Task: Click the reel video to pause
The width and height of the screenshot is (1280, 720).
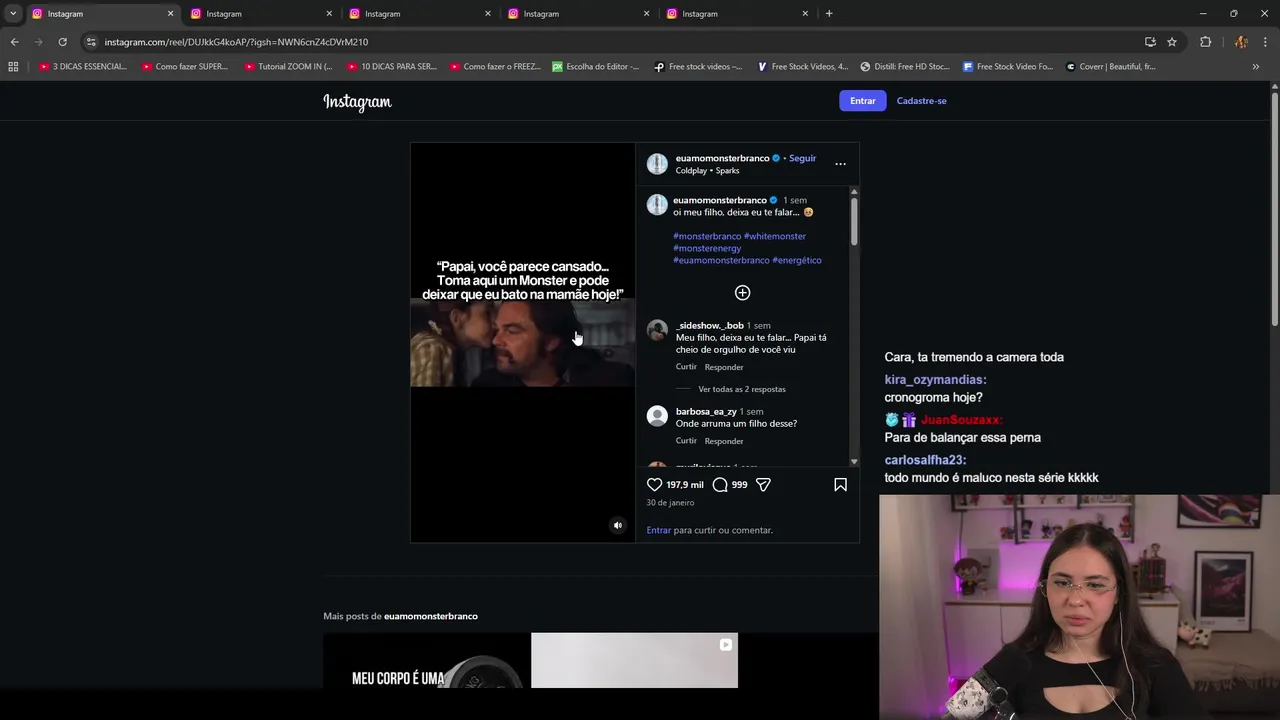Action: click(x=522, y=342)
